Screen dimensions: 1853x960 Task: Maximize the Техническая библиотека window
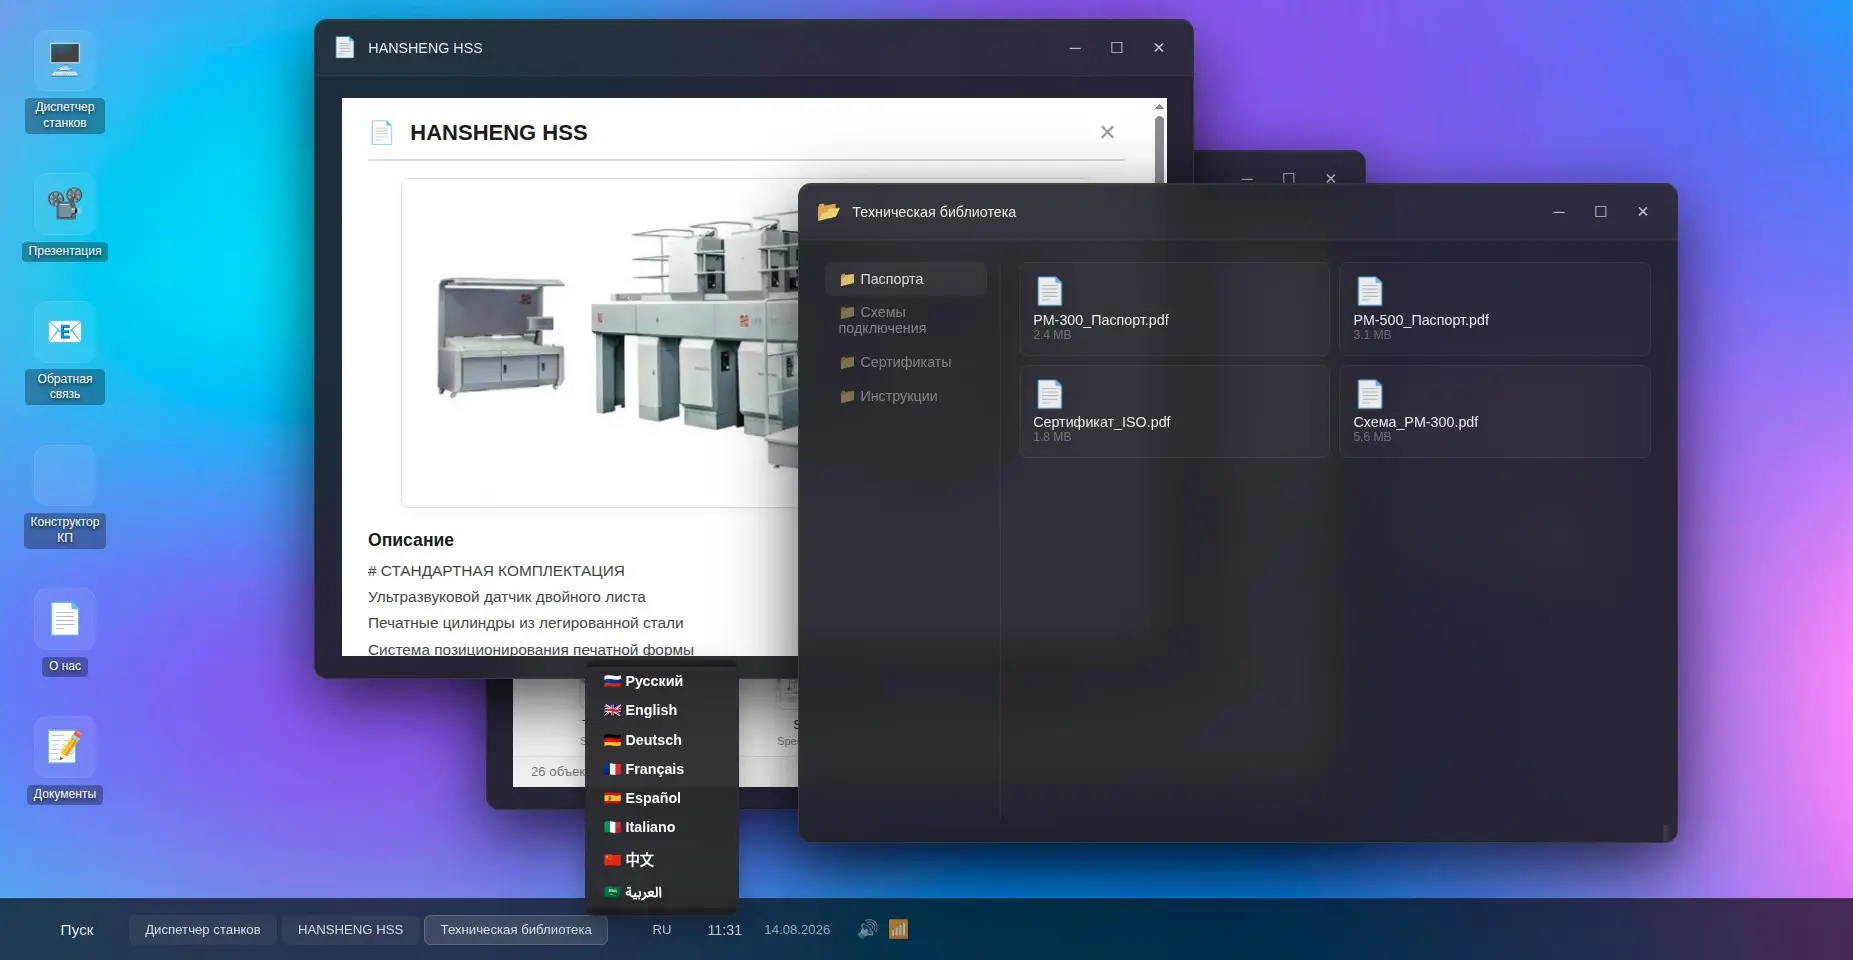(1601, 211)
